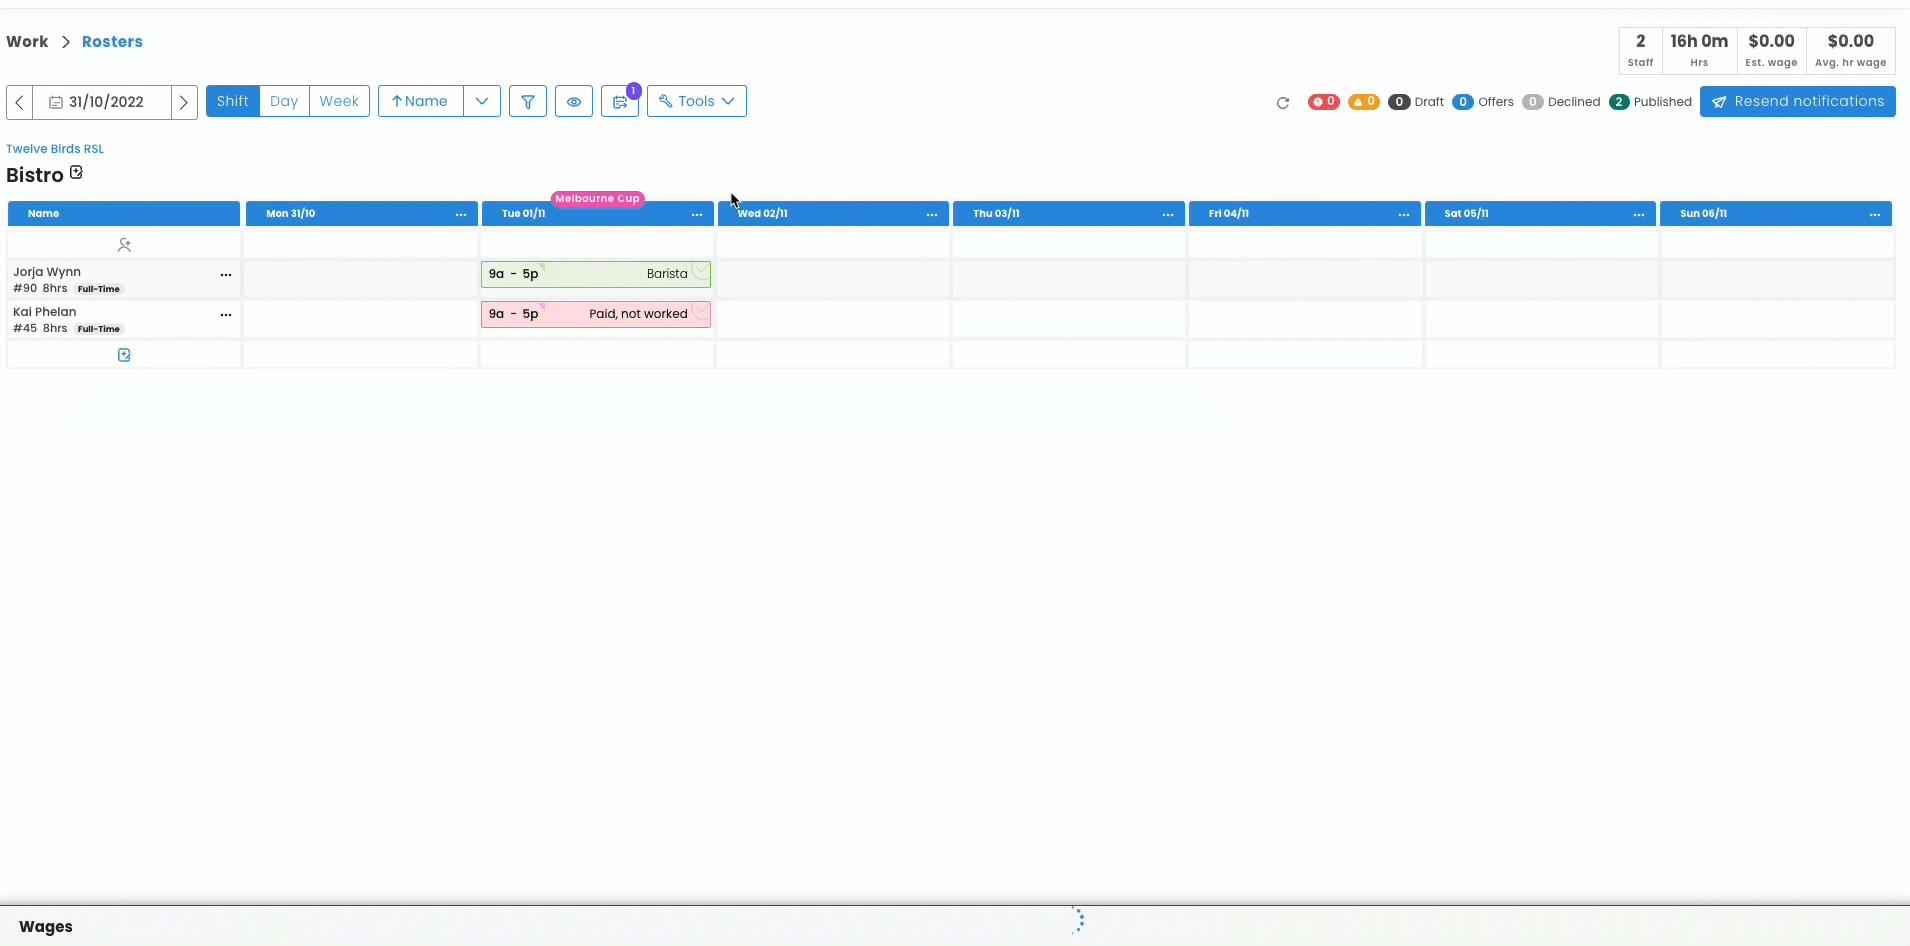
Task: Go to next date with right arrow
Action: click(184, 102)
